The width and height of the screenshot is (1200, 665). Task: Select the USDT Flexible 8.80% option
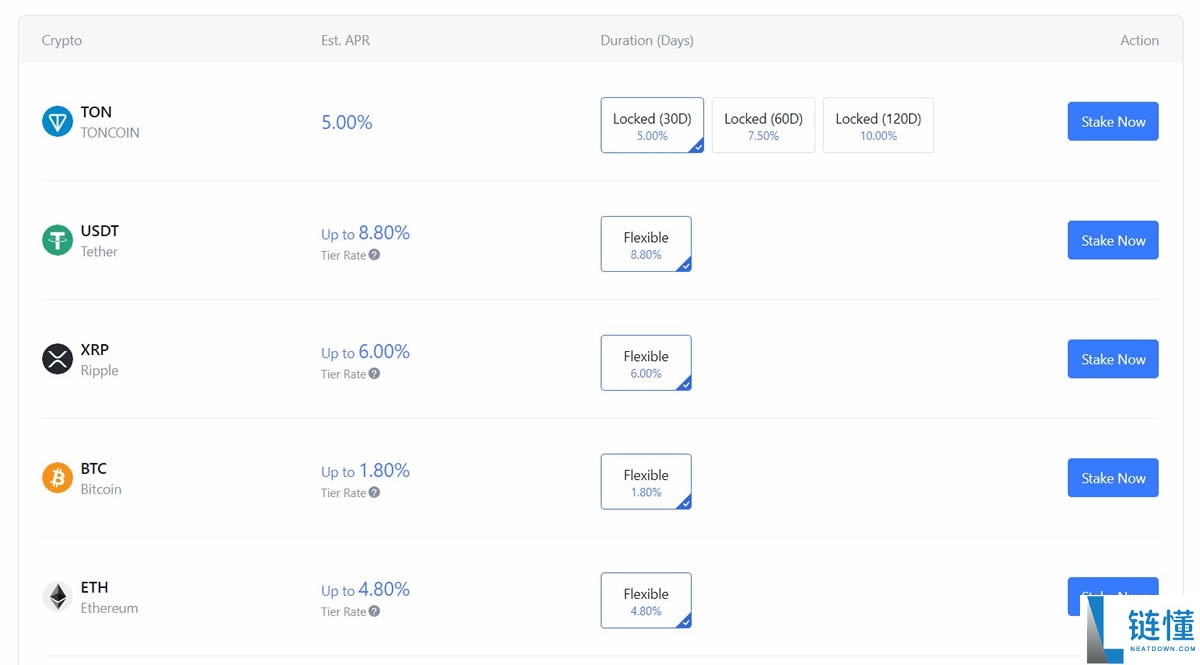click(646, 244)
